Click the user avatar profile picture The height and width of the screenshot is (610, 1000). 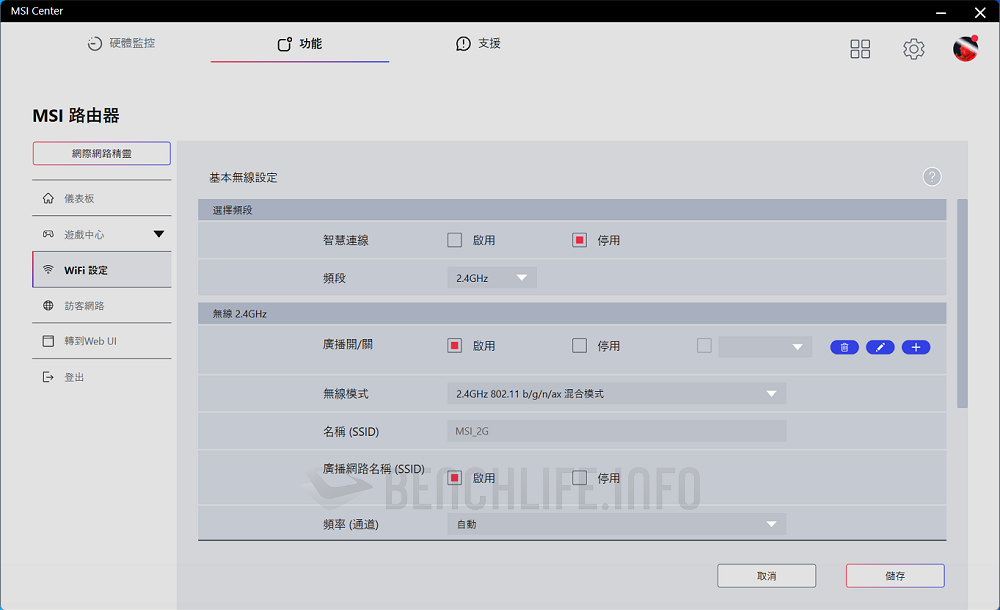point(964,48)
